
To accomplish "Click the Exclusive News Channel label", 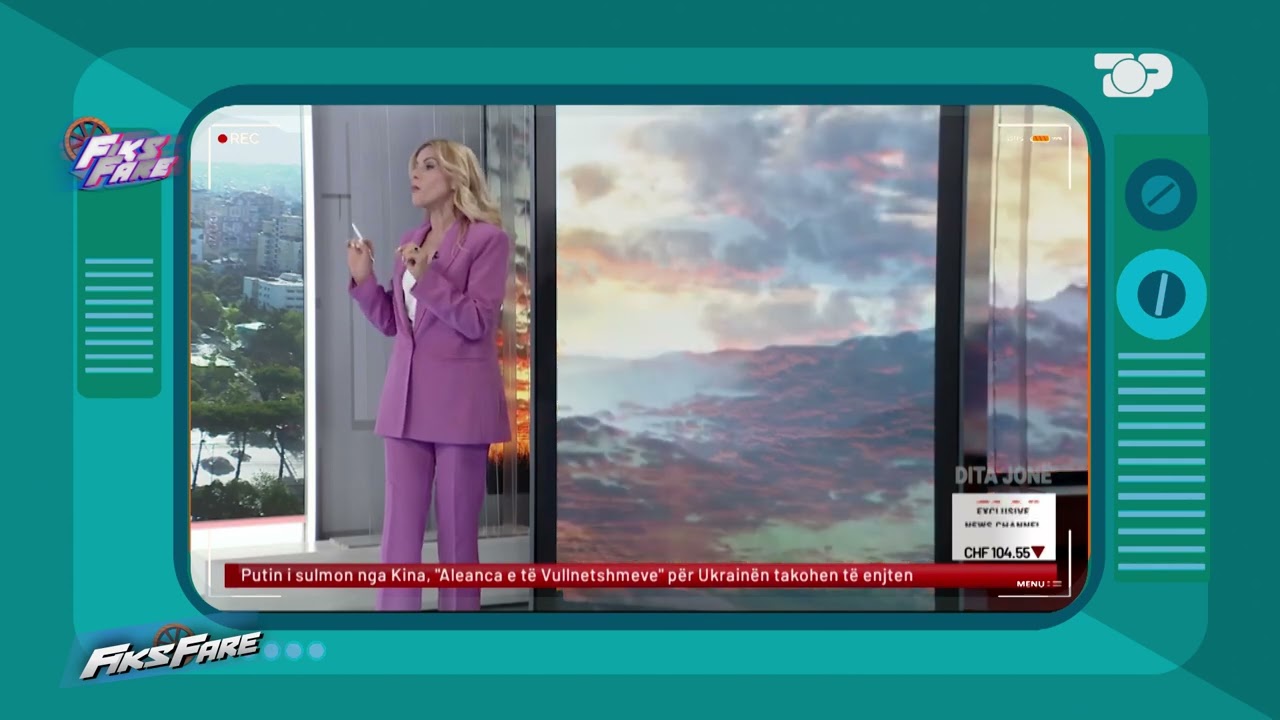I will (1002, 517).
